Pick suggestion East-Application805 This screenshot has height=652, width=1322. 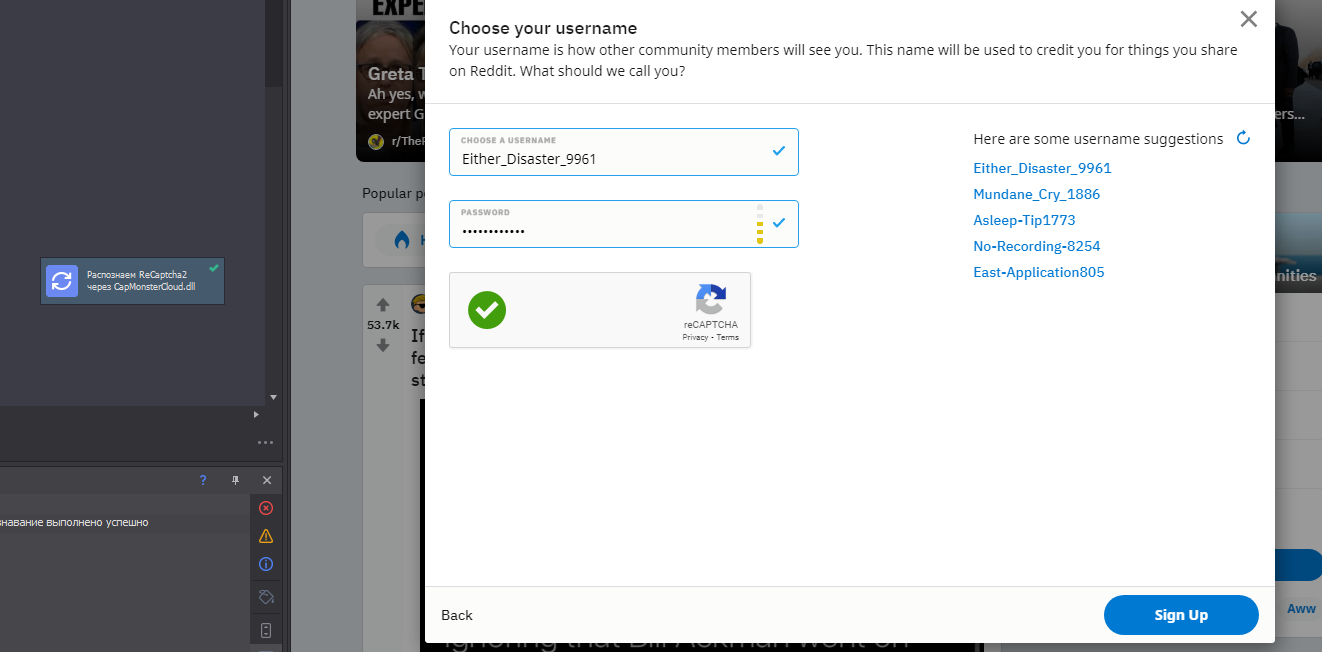(1039, 272)
